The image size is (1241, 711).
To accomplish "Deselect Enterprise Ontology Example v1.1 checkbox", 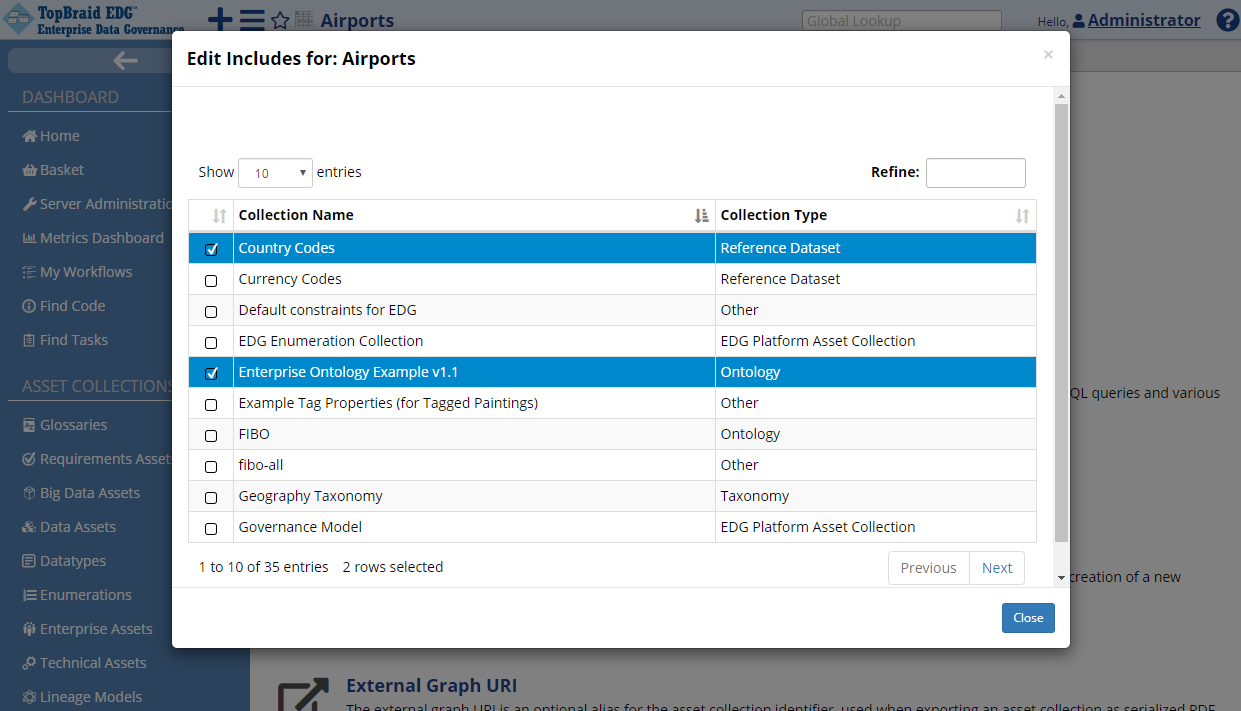I will point(210,372).
